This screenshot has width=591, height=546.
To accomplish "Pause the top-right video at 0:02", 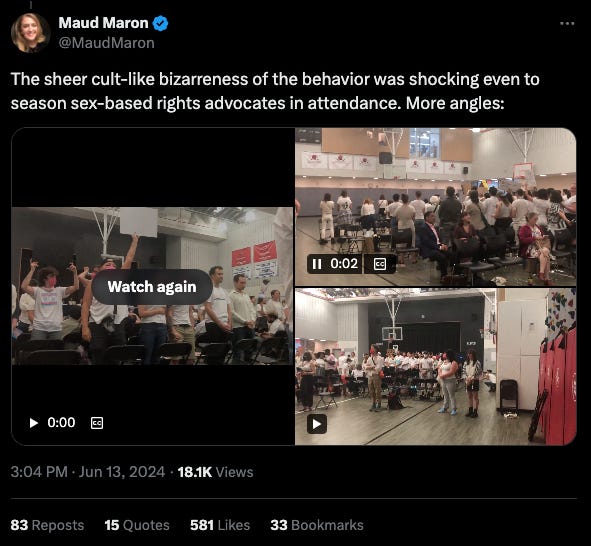I will (x=317, y=264).
